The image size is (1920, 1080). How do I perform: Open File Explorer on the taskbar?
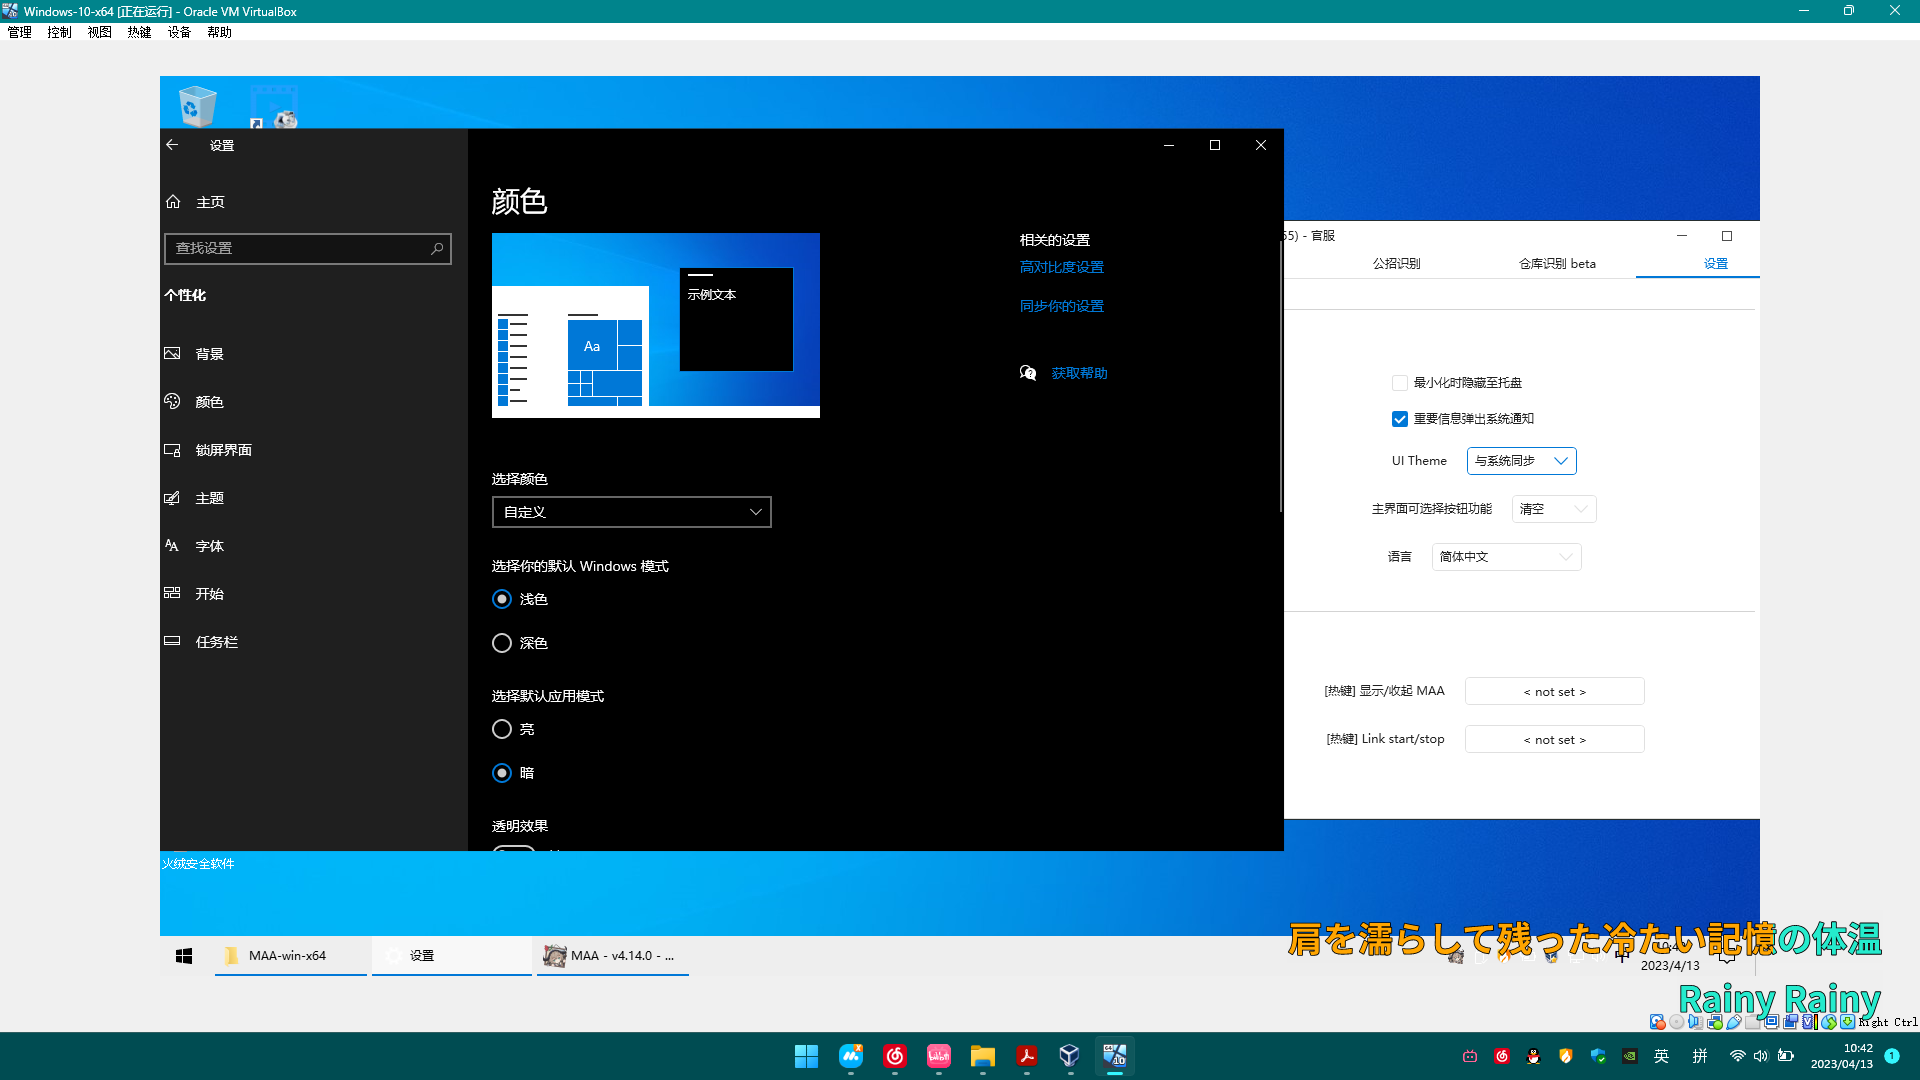point(982,1056)
